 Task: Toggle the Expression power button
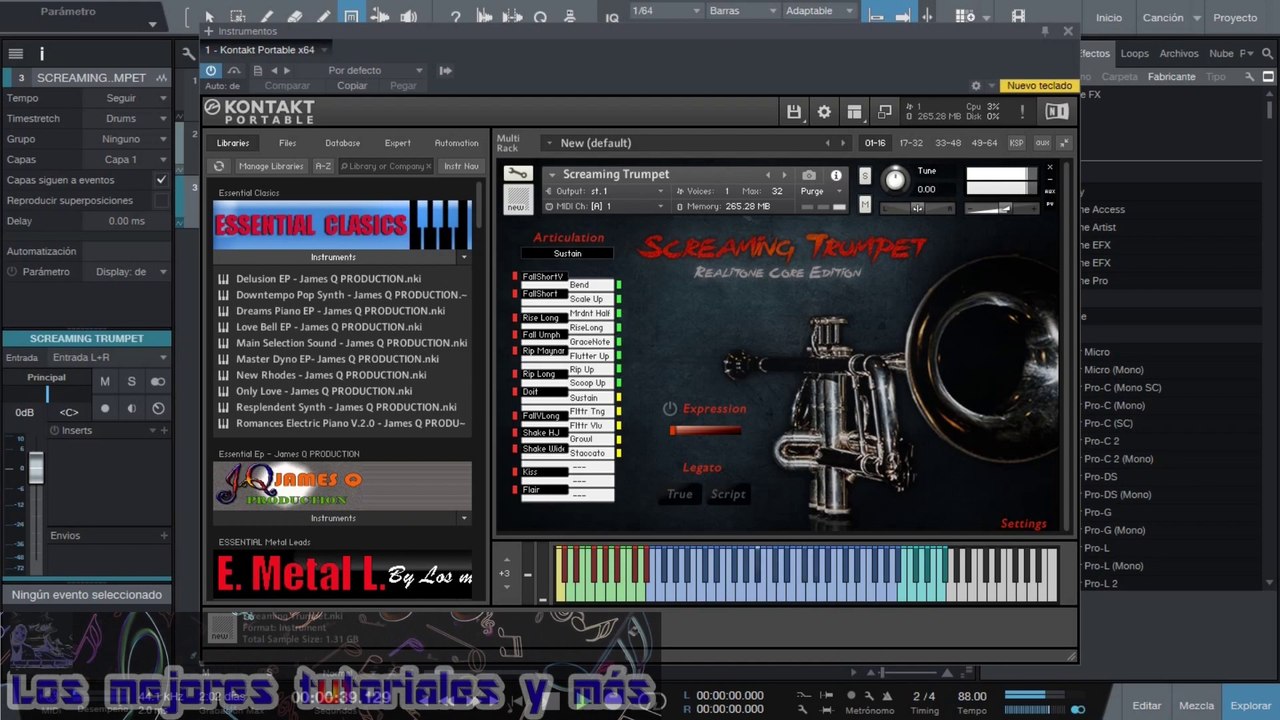click(x=670, y=409)
